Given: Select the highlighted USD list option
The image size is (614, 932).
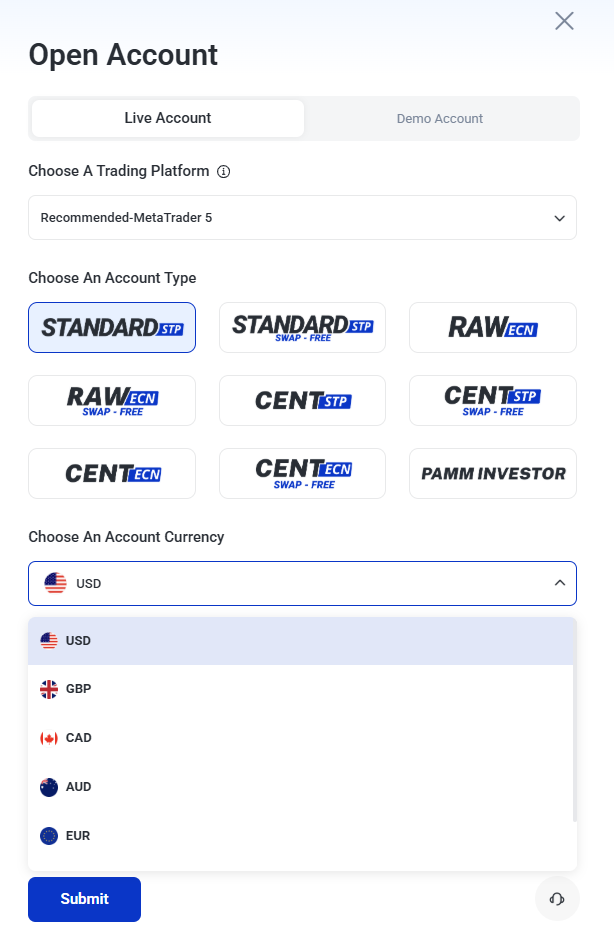Looking at the screenshot, I should [300, 641].
